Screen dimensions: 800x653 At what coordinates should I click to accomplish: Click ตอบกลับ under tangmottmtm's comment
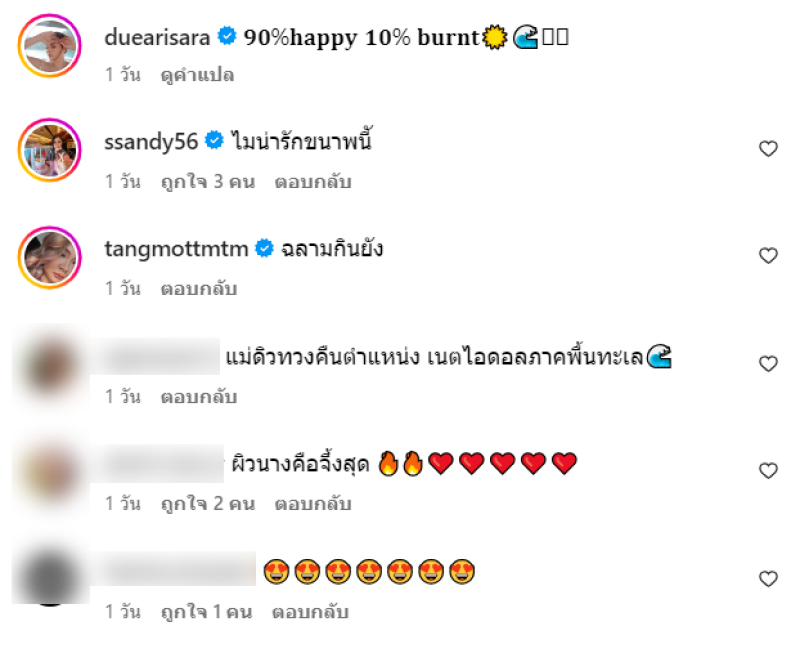(x=199, y=289)
